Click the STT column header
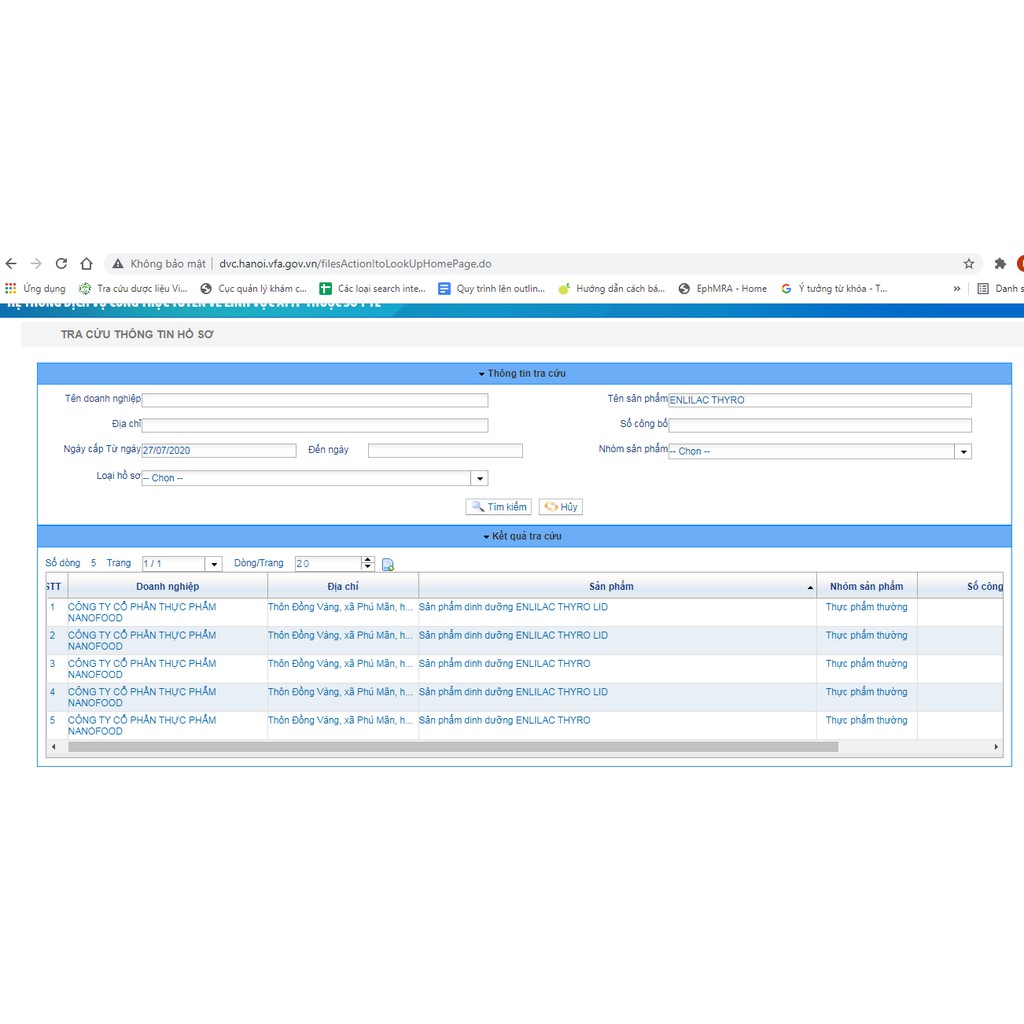Image resolution: width=1024 pixels, height=1024 pixels. point(56,586)
